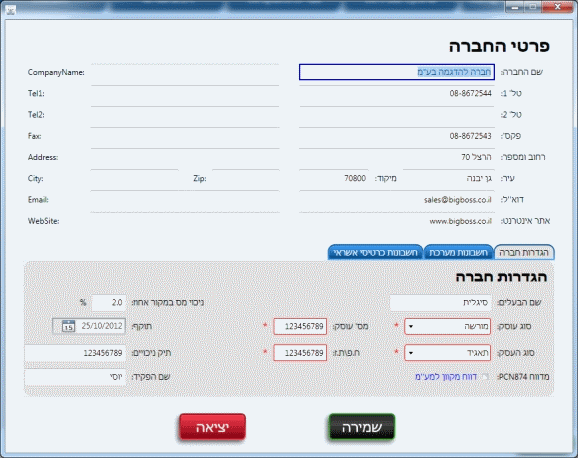Switch to the הגדרות חברה tab
The image size is (578, 458).
click(x=524, y=253)
